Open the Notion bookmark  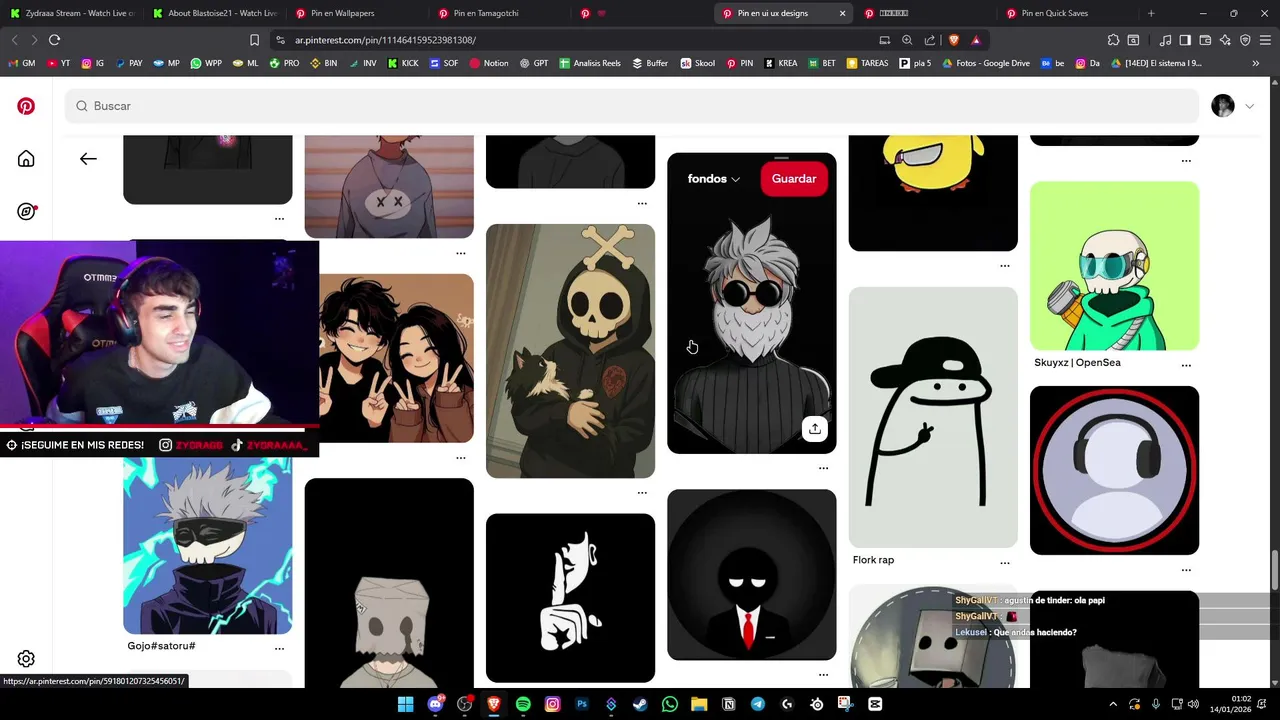(488, 63)
